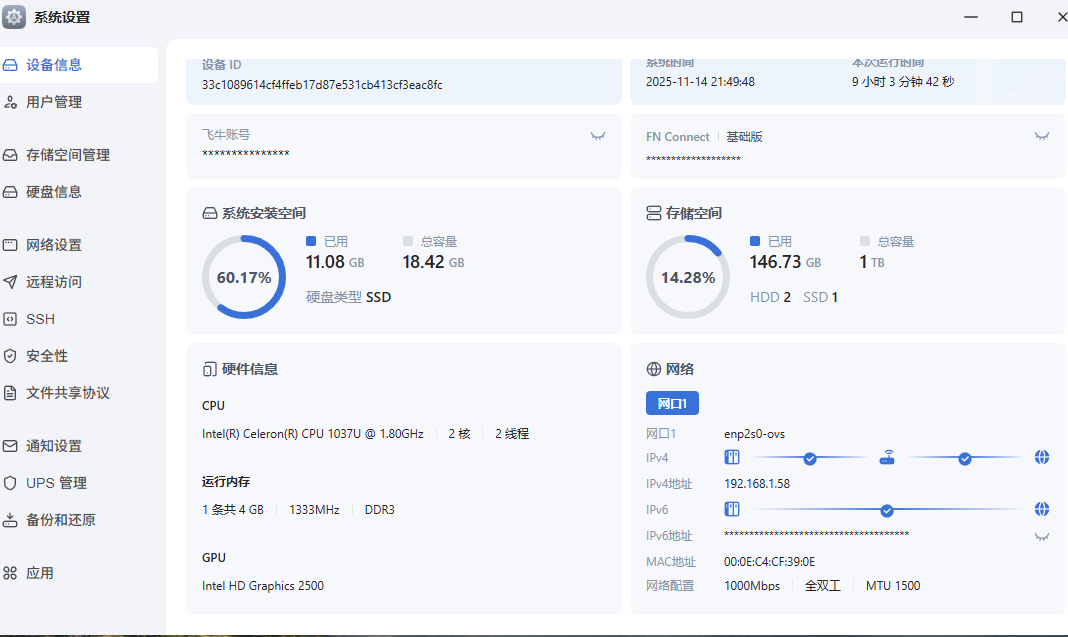Click the 网络 globe icon in card header
This screenshot has width=1068, height=637.
[654, 369]
